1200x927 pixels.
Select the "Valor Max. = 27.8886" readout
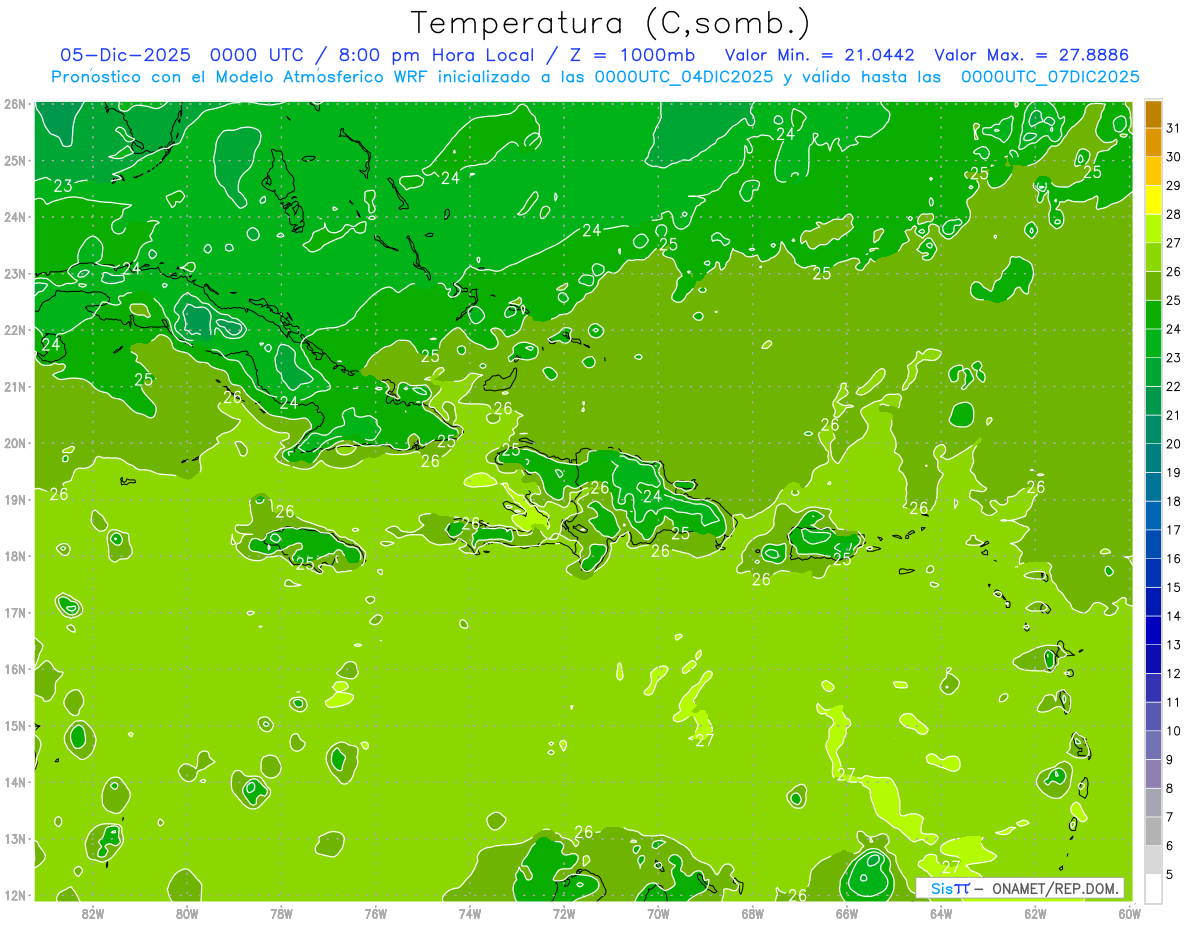1031,55
